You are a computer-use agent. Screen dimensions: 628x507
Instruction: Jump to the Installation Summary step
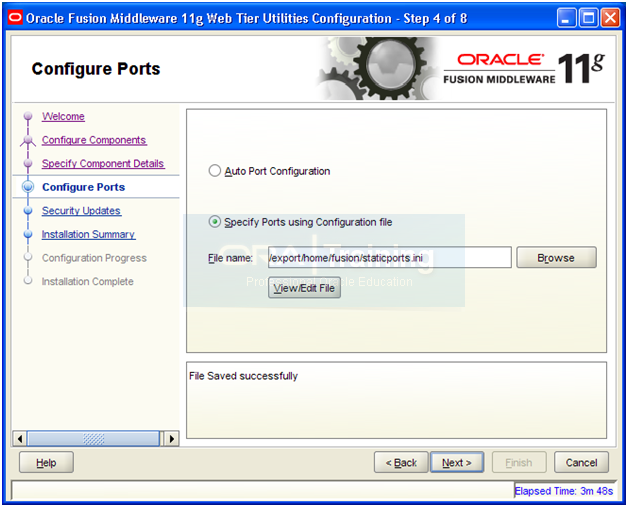[x=89, y=234]
